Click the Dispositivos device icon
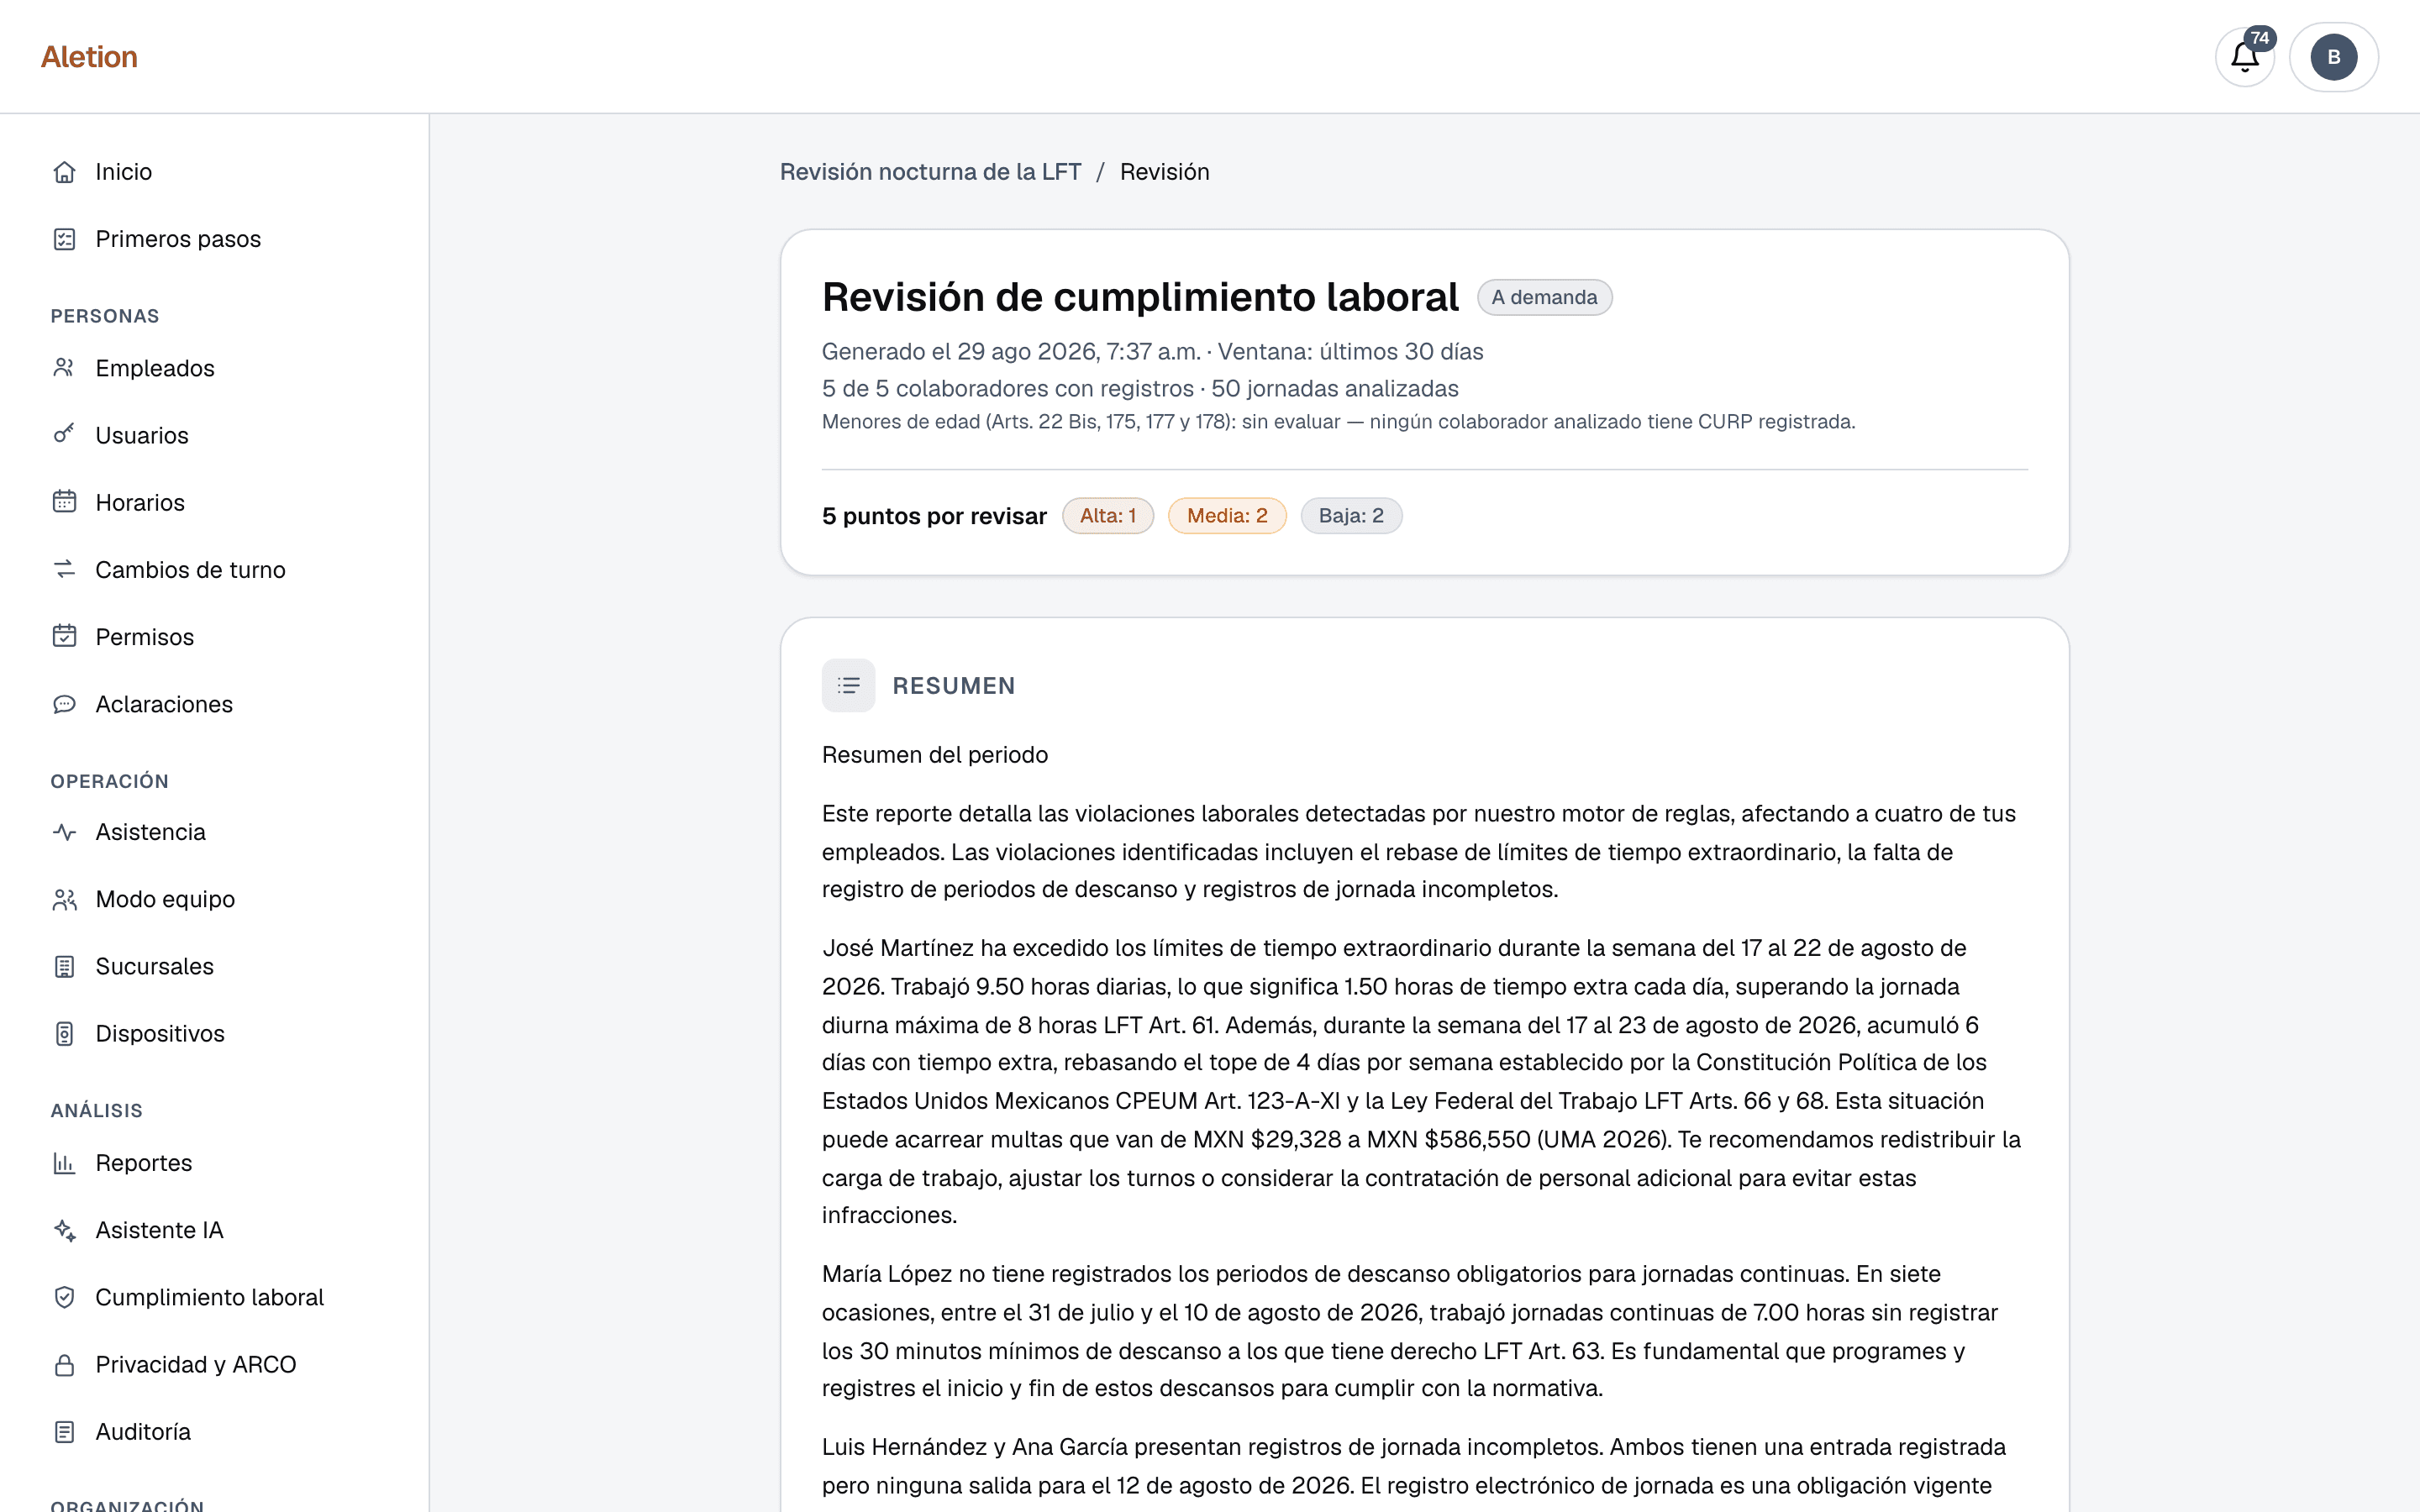This screenshot has height=1512, width=2420. pos(65,1033)
